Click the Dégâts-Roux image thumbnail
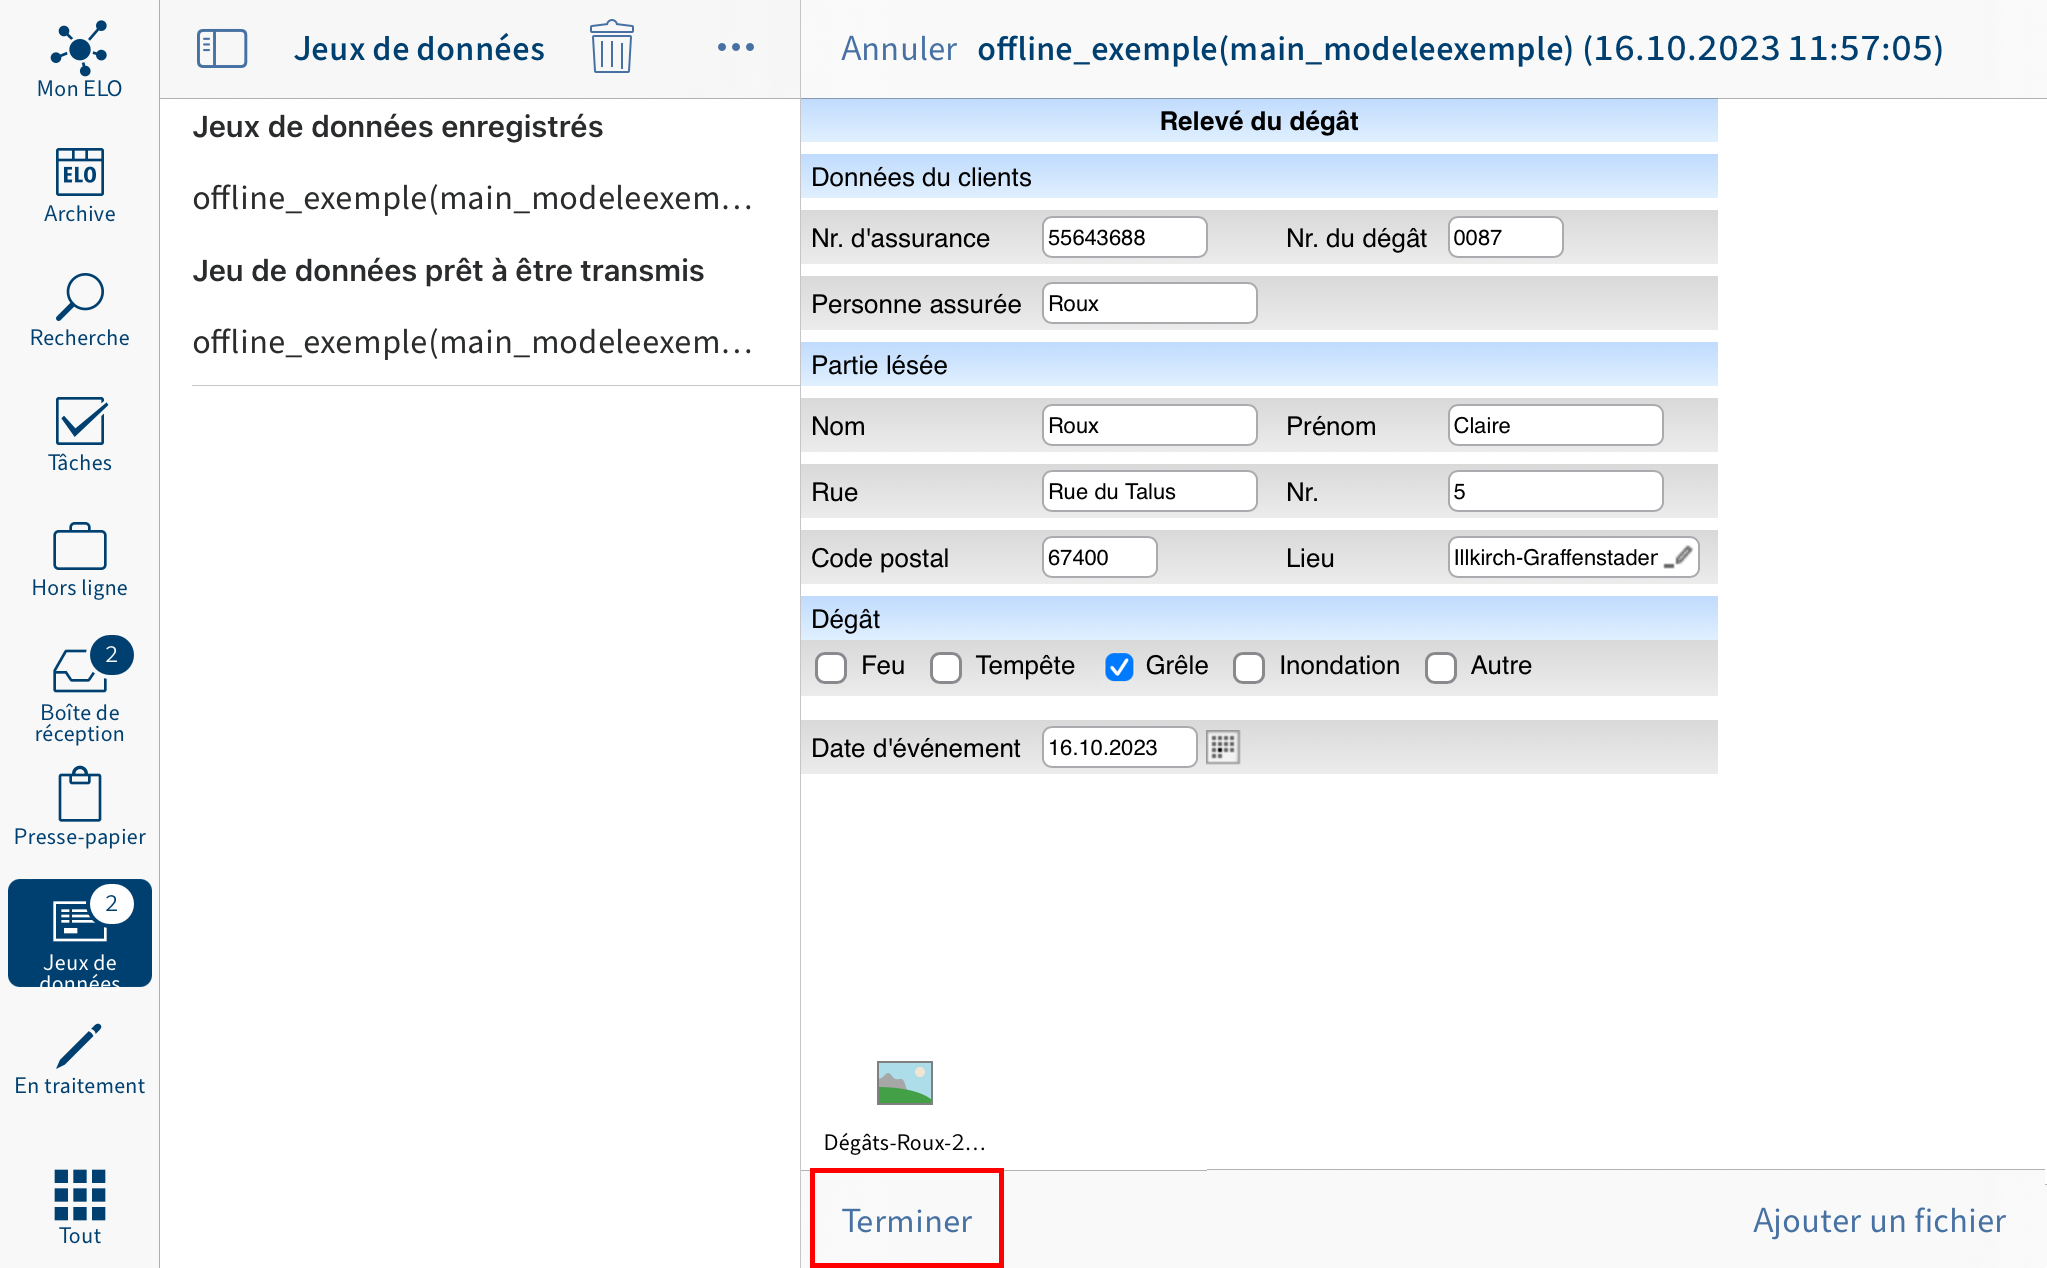The image size is (2047, 1268). pyautogui.click(x=904, y=1082)
